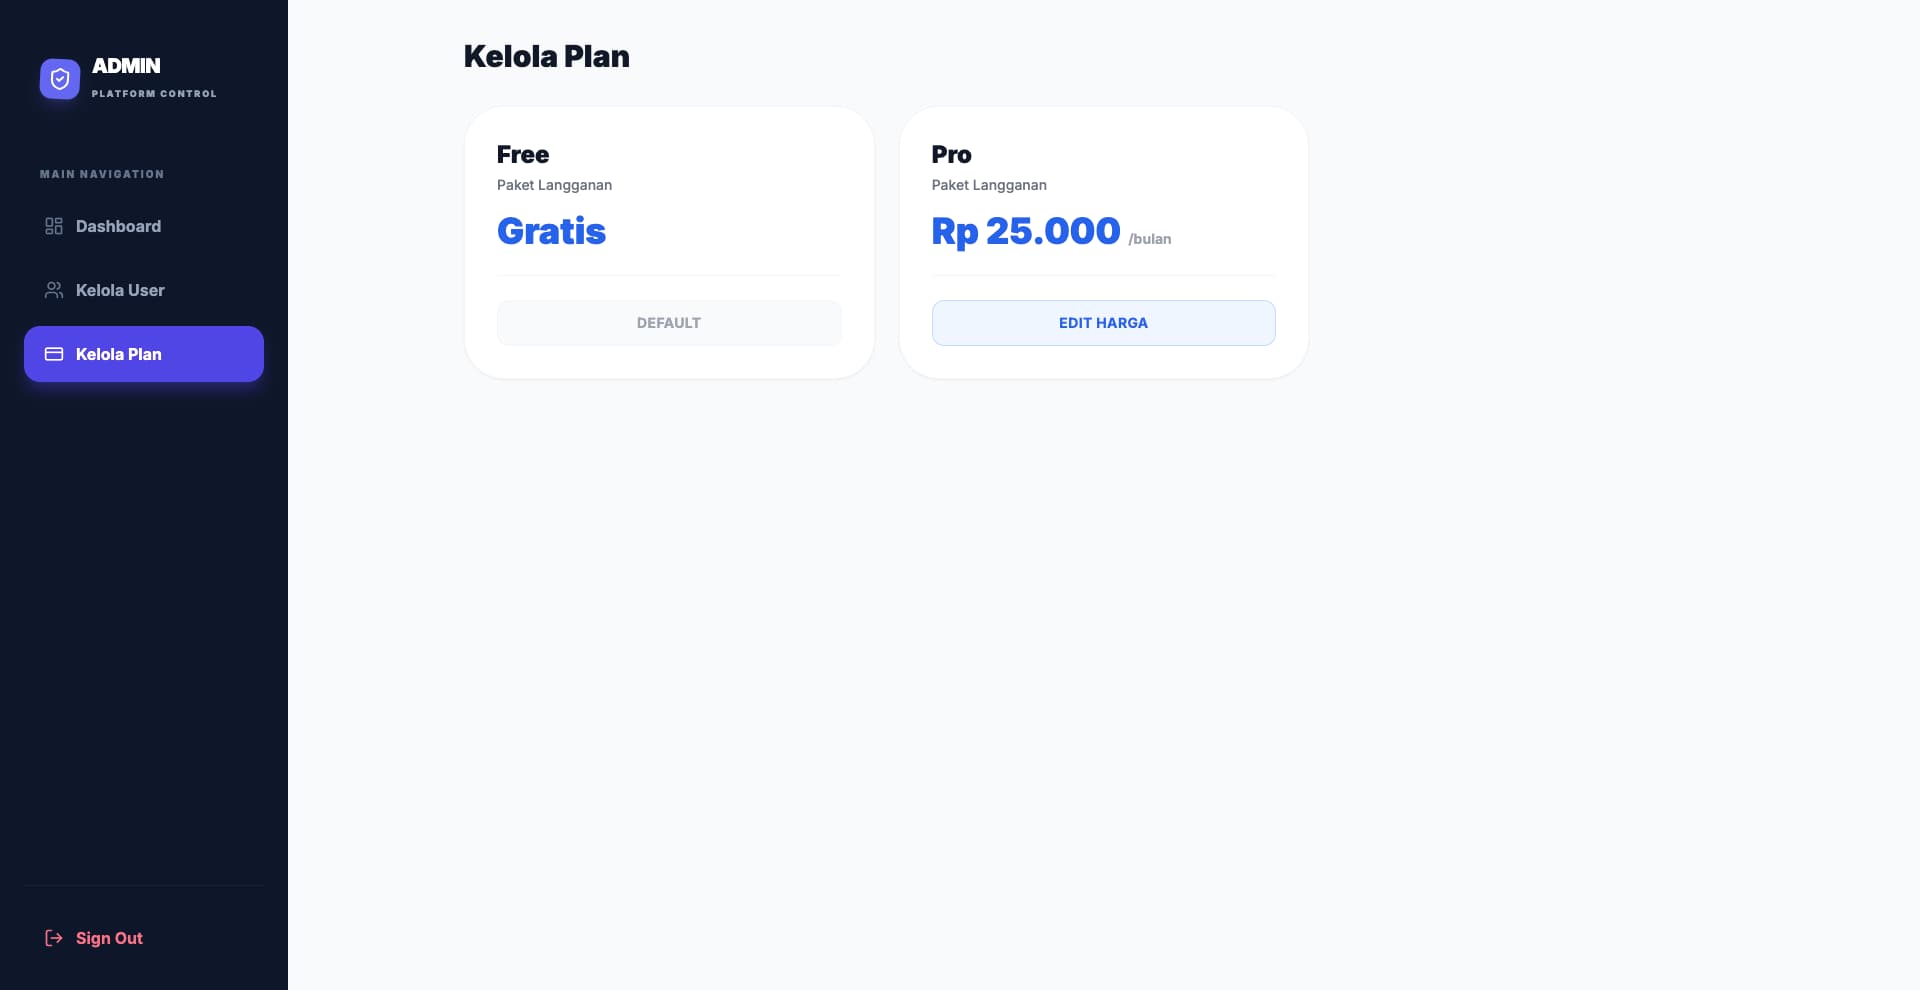Open the Dashboard menu item
Screen dimensions: 1920x990
click(x=118, y=226)
